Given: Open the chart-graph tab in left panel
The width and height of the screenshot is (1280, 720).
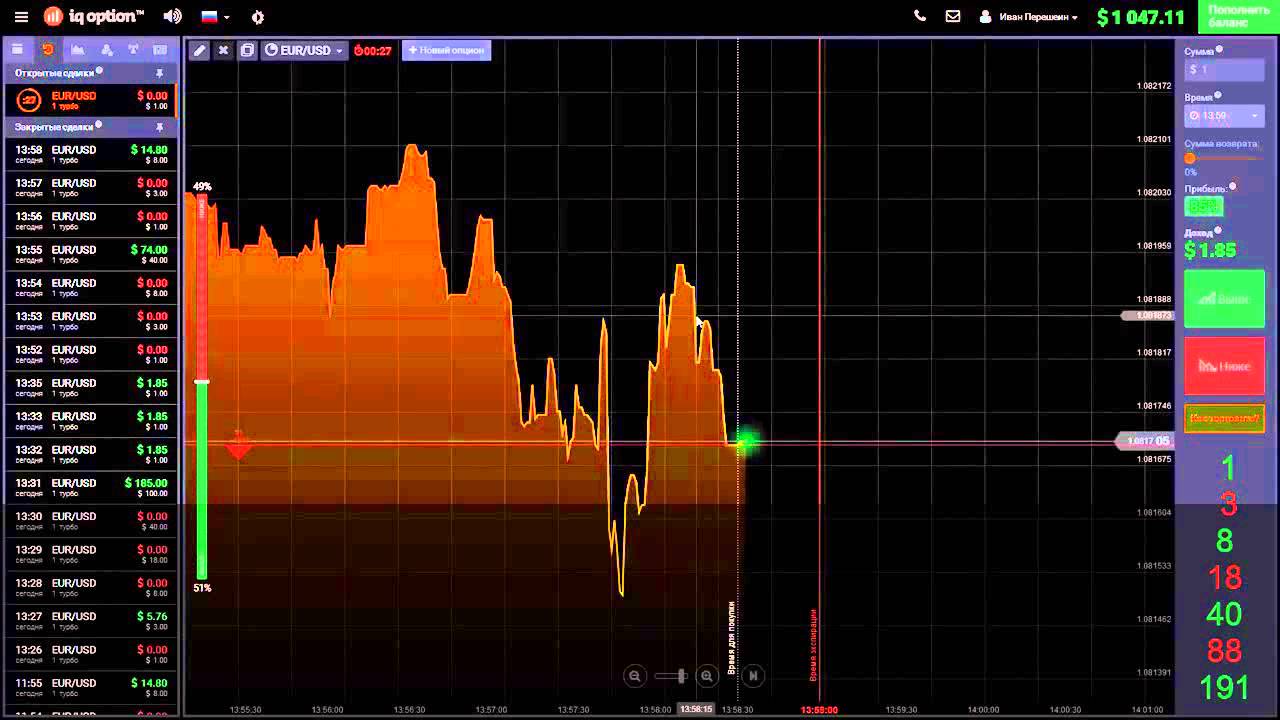Looking at the screenshot, I should pyautogui.click(x=77, y=48).
